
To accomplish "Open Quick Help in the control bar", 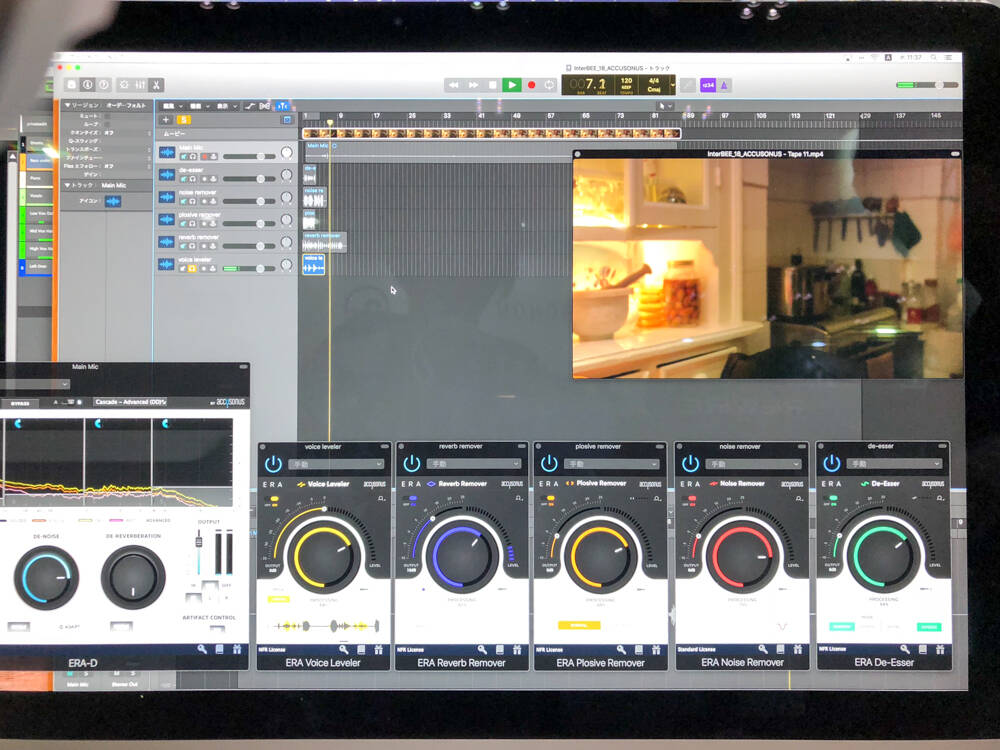I will point(103,84).
